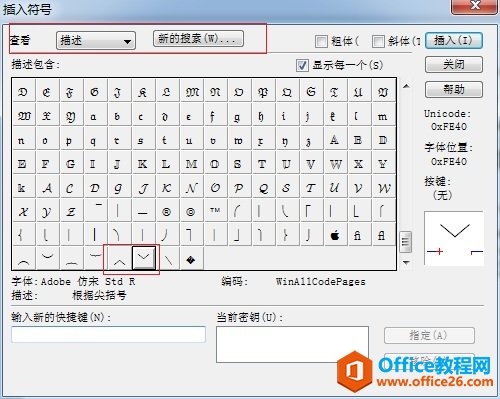Select the Fraktur capital W symbol
Screen dimensions: 500x399
[x=24, y=116]
